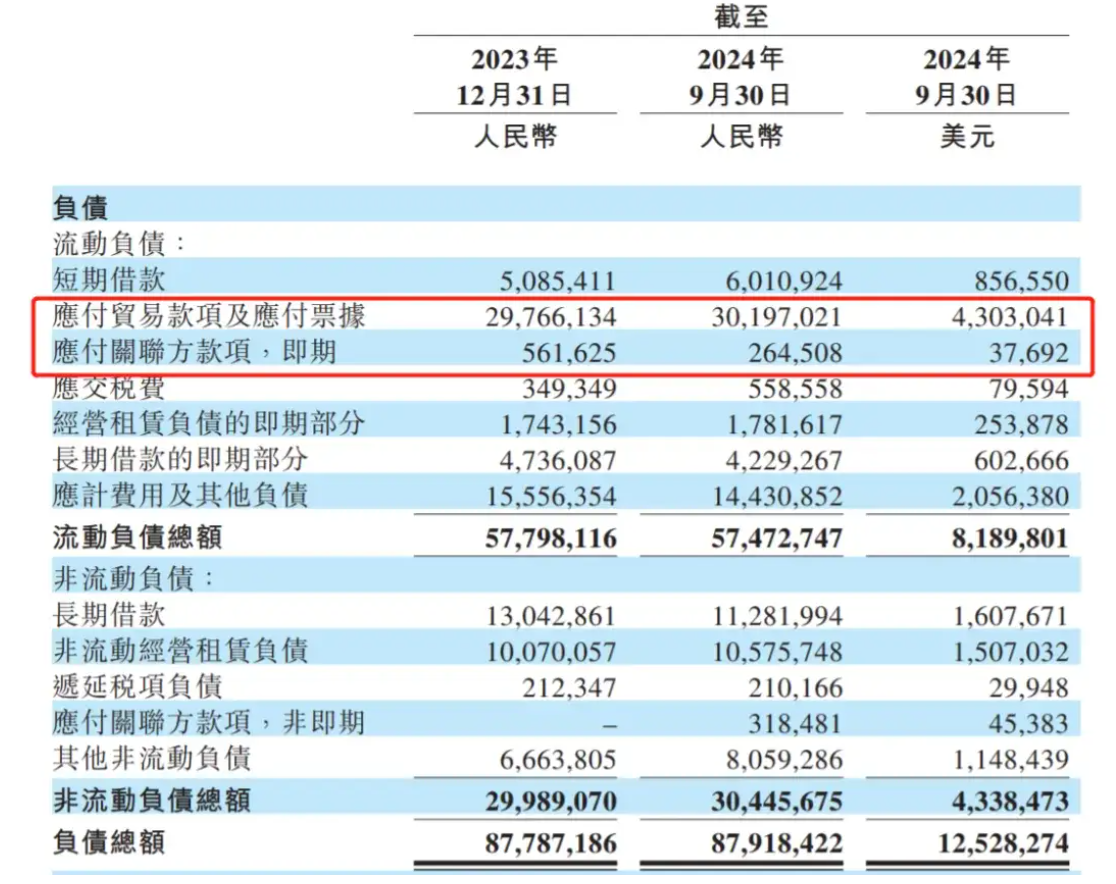Click the value 4,303,041
The width and height of the screenshot is (1116, 884).
coord(1010,317)
